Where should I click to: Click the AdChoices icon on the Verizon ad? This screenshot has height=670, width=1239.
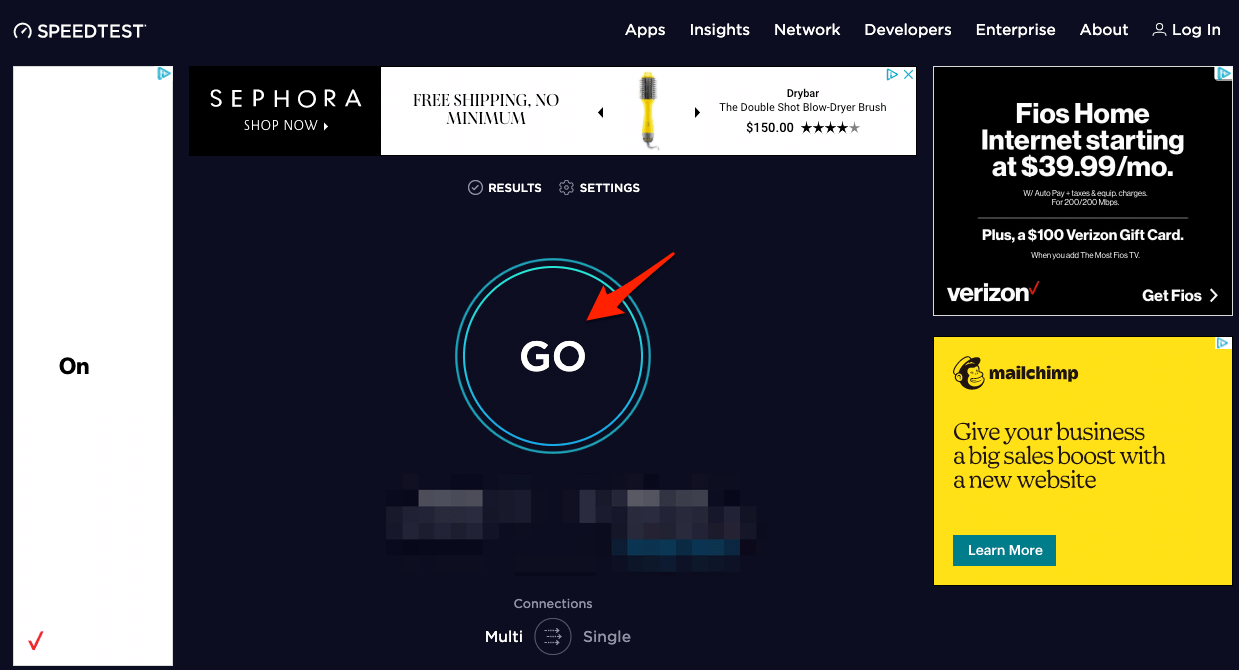pyautogui.click(x=1224, y=74)
